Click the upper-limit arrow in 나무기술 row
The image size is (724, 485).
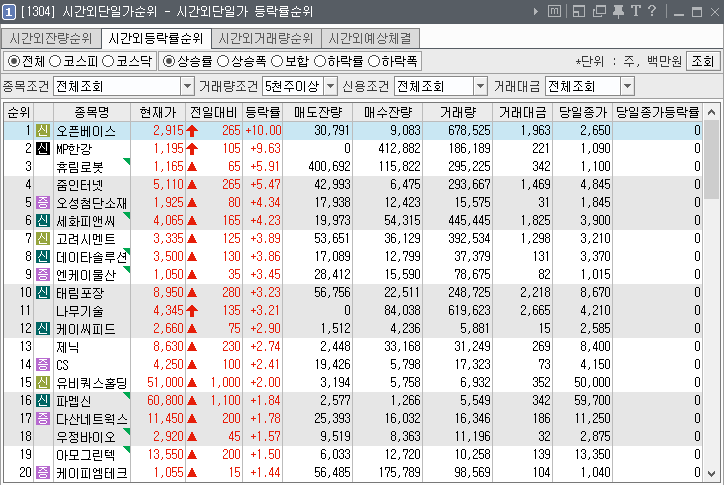click(192, 310)
